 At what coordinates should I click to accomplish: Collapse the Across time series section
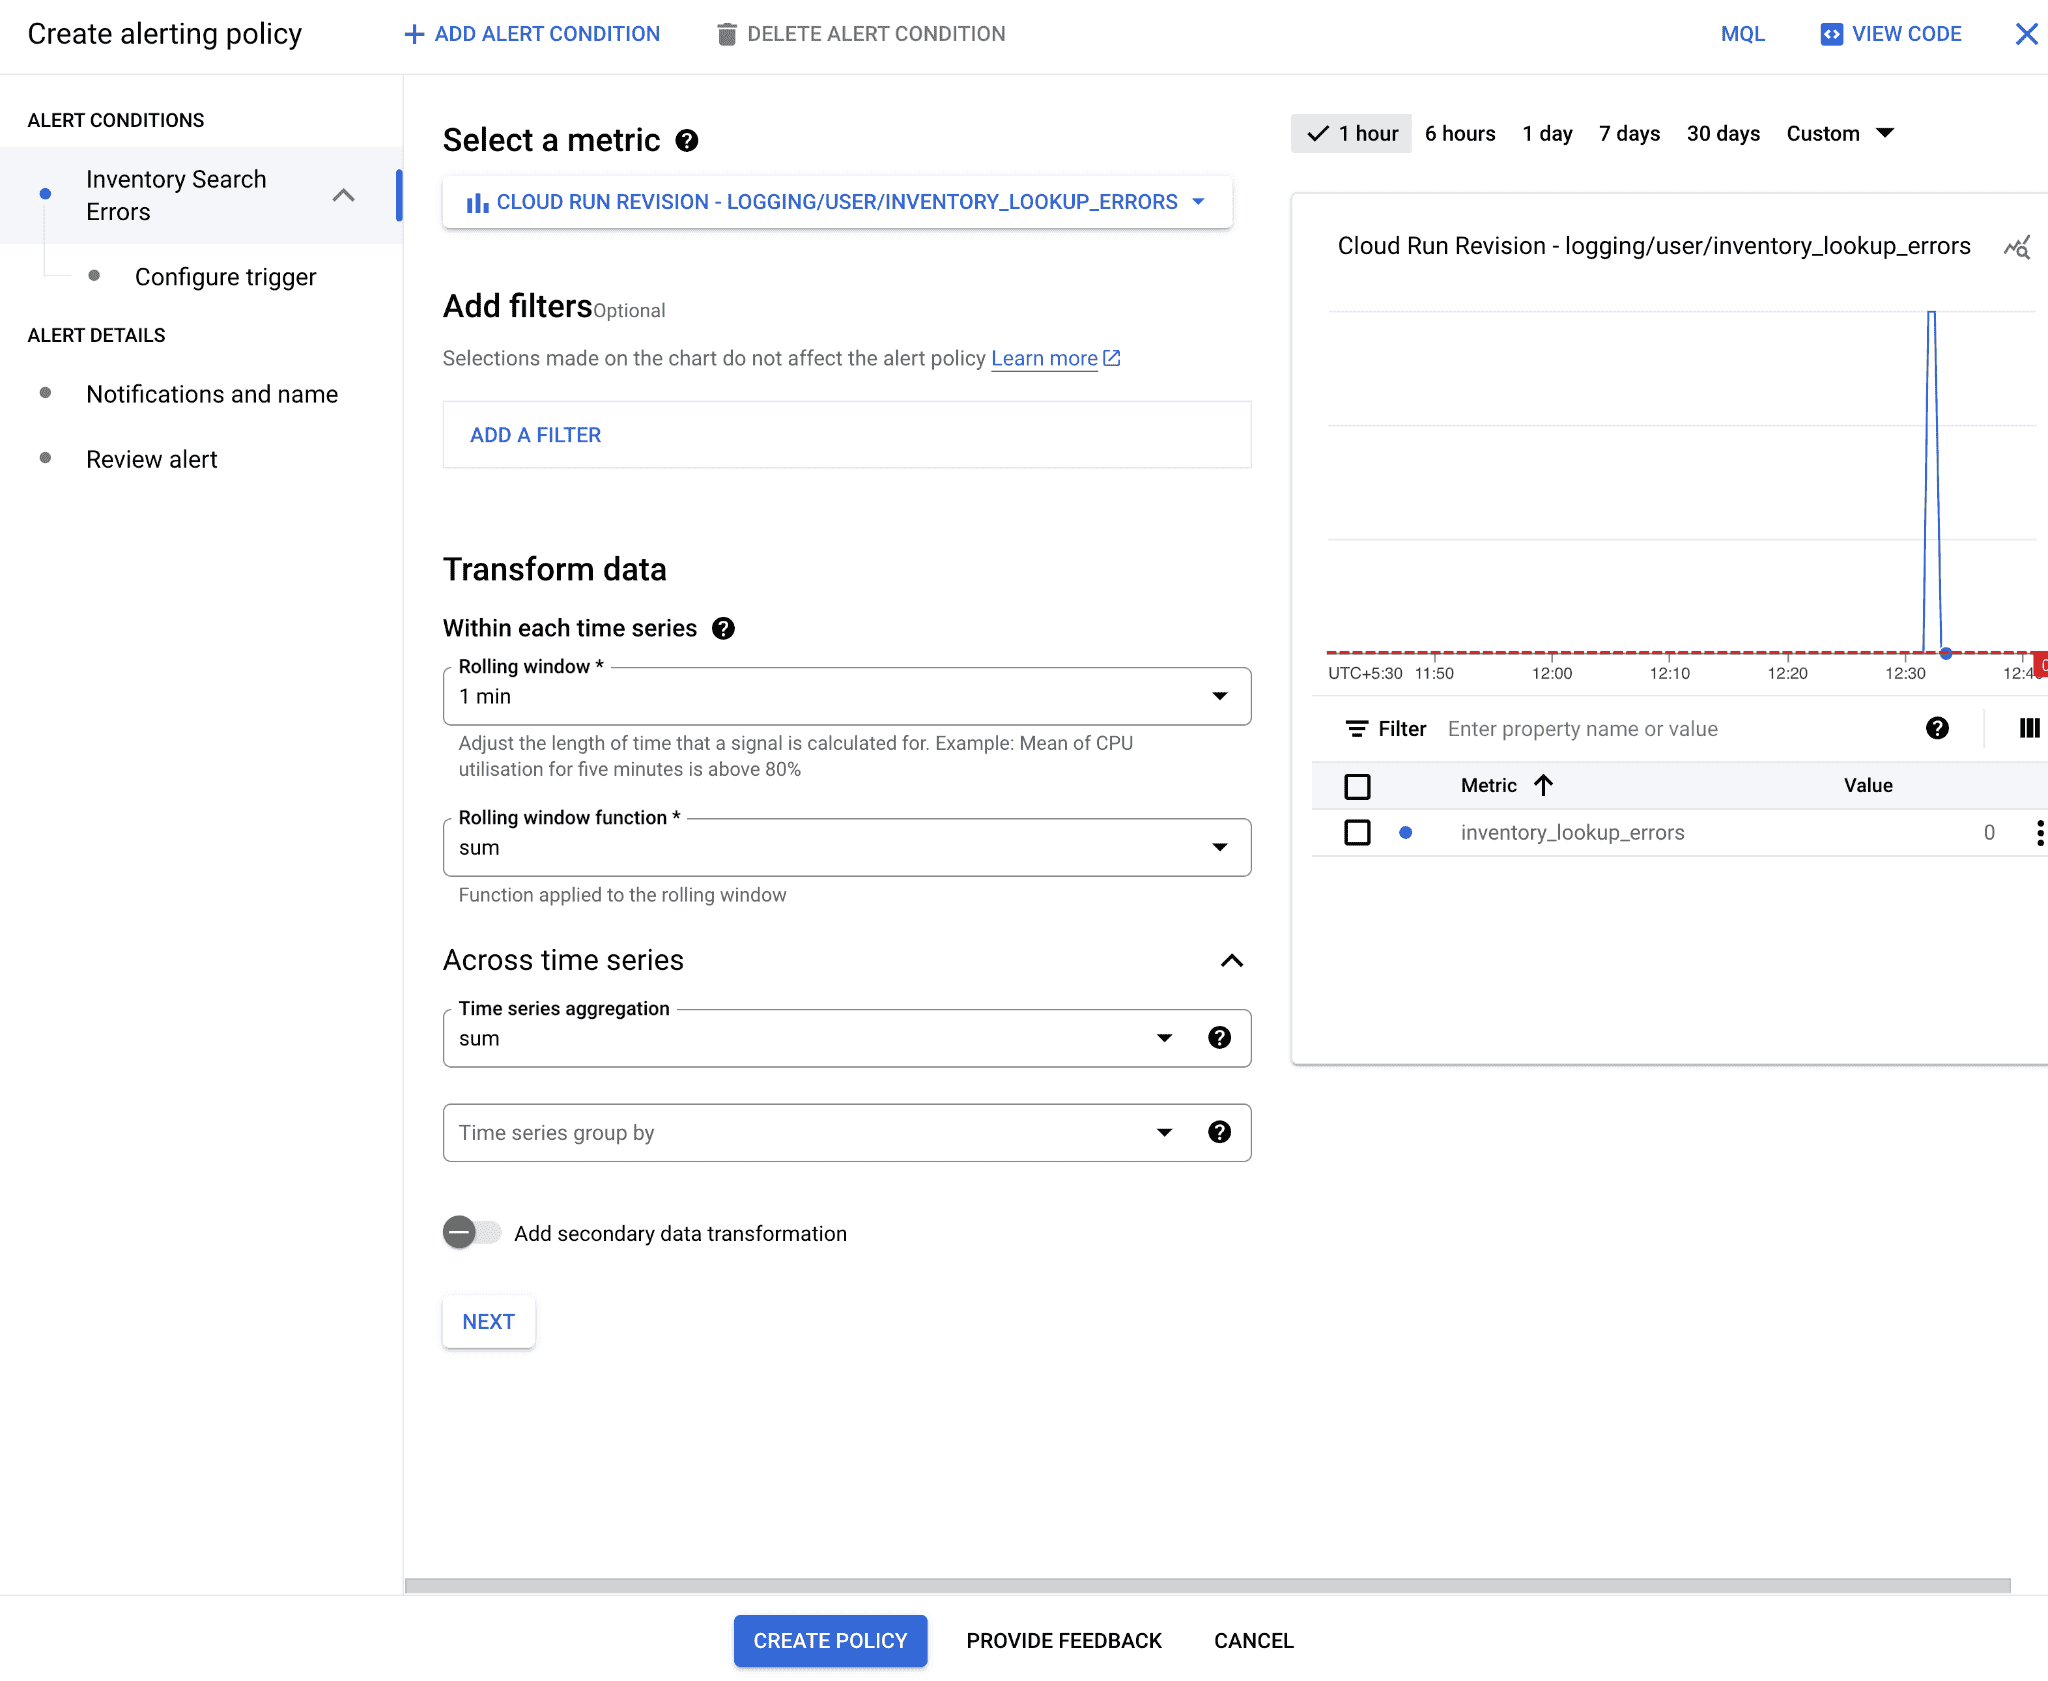click(x=1232, y=960)
